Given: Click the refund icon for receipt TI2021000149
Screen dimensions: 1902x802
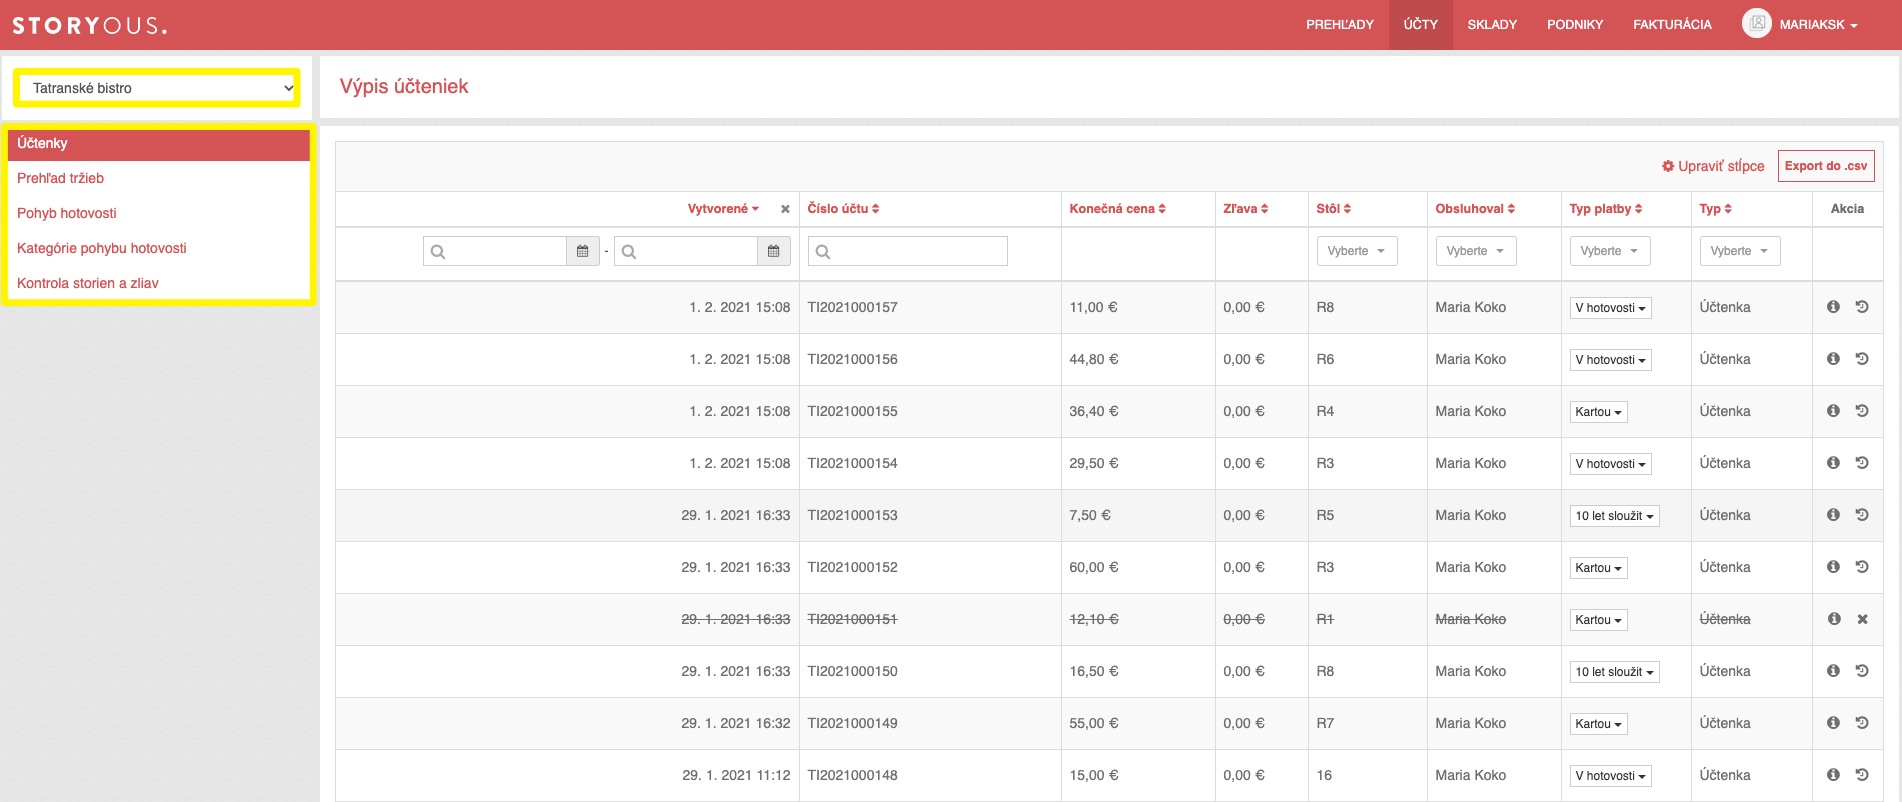Looking at the screenshot, I should tap(1862, 723).
